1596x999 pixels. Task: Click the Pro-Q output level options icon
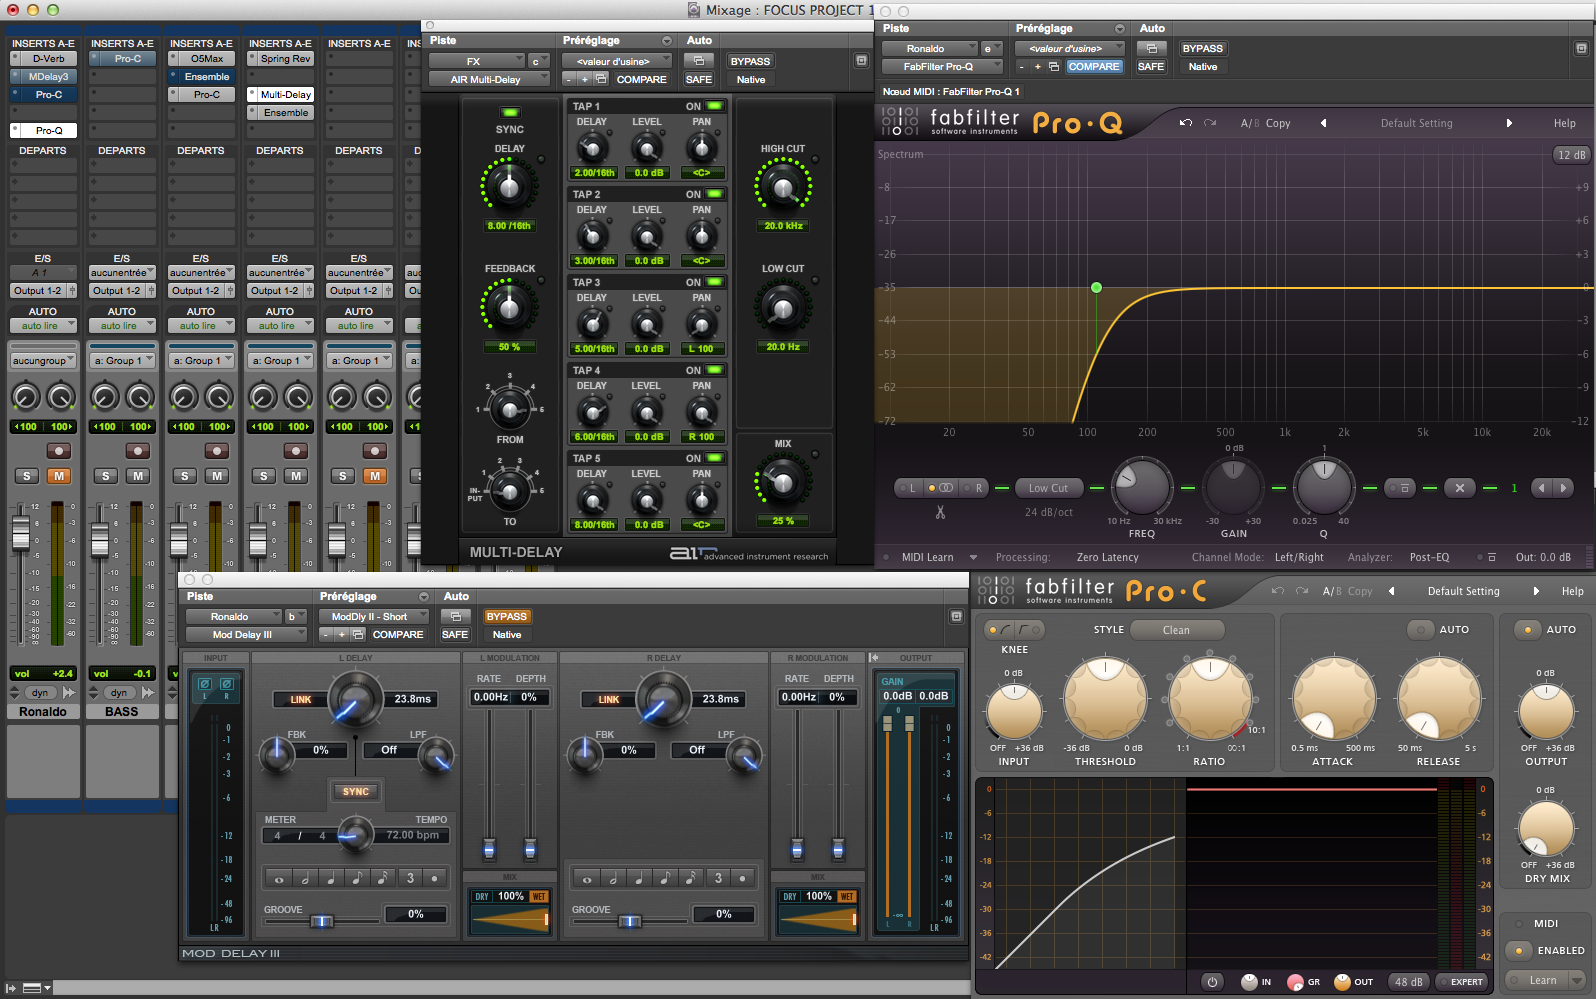point(1492,557)
